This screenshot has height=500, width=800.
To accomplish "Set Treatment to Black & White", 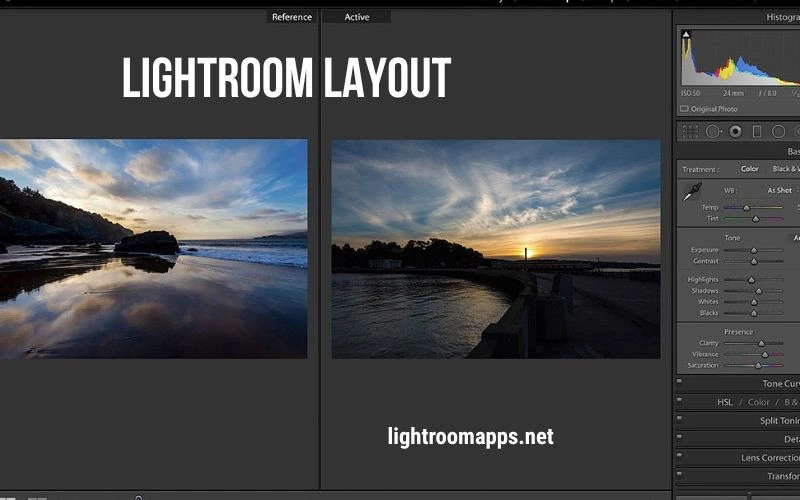I will coord(785,169).
